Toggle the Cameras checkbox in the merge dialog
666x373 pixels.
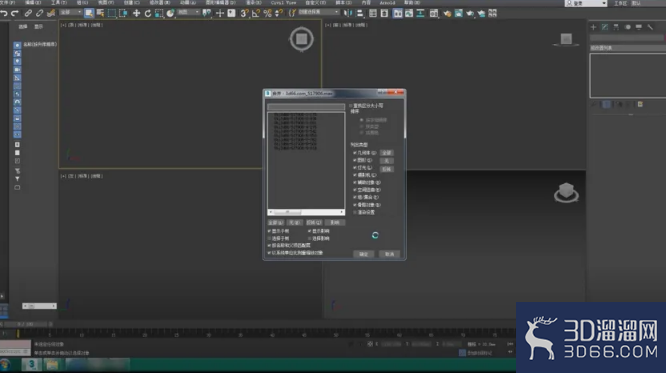click(x=355, y=175)
